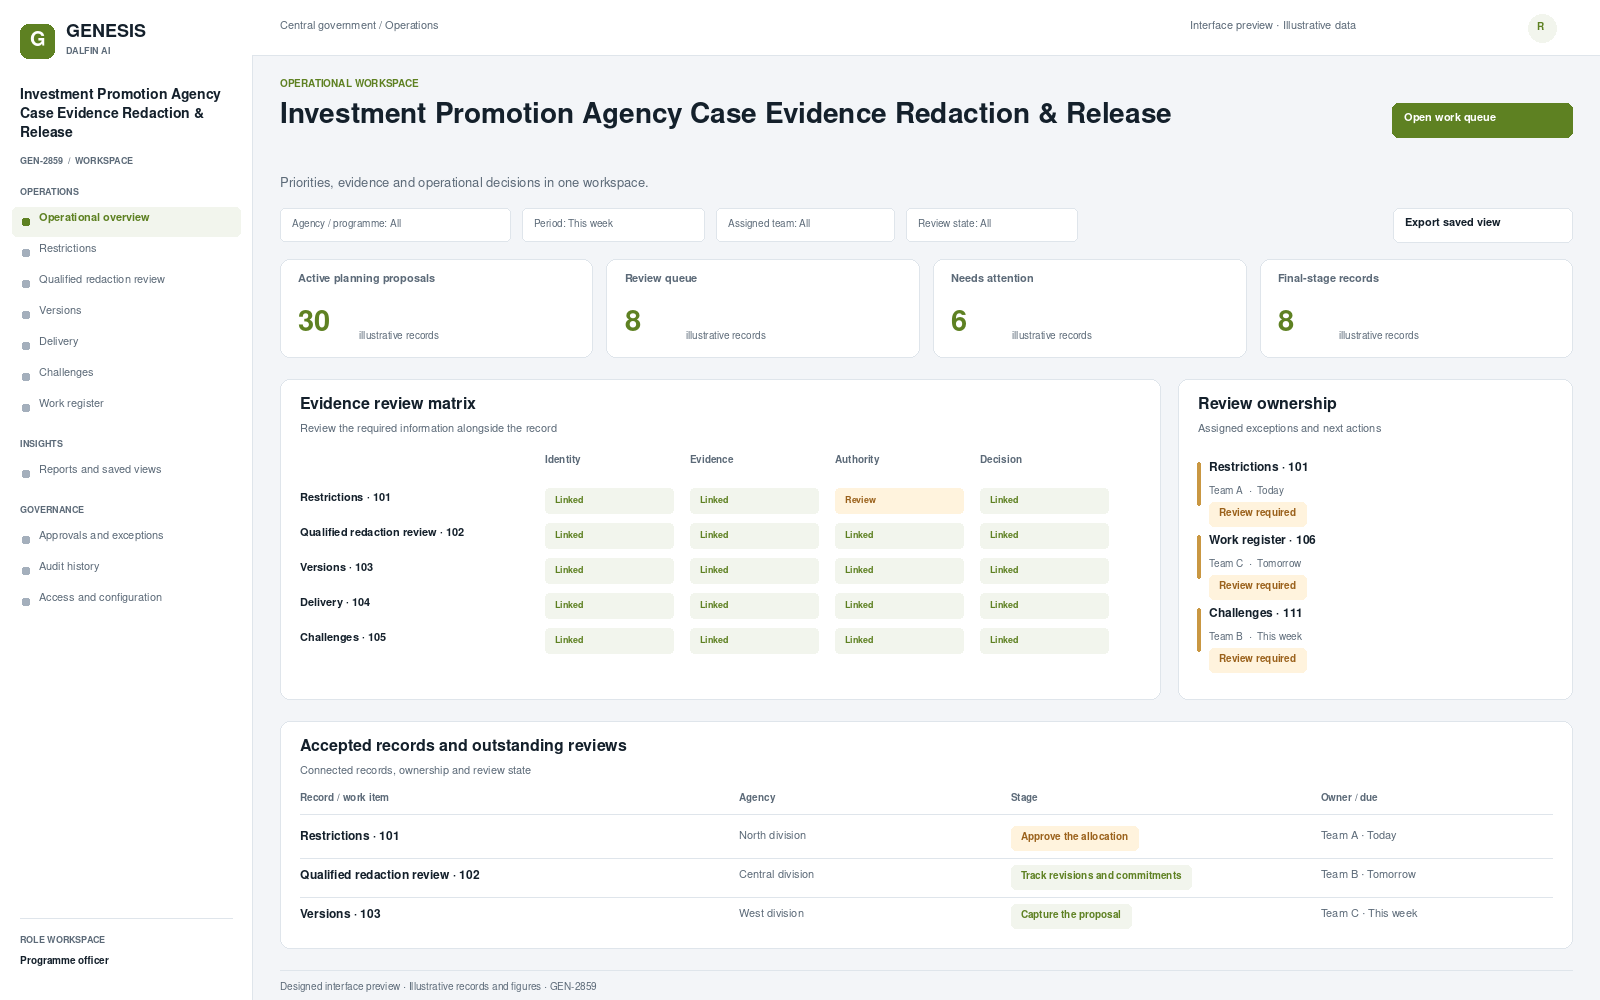Open Qualified redaction review · 102 record

point(390,875)
